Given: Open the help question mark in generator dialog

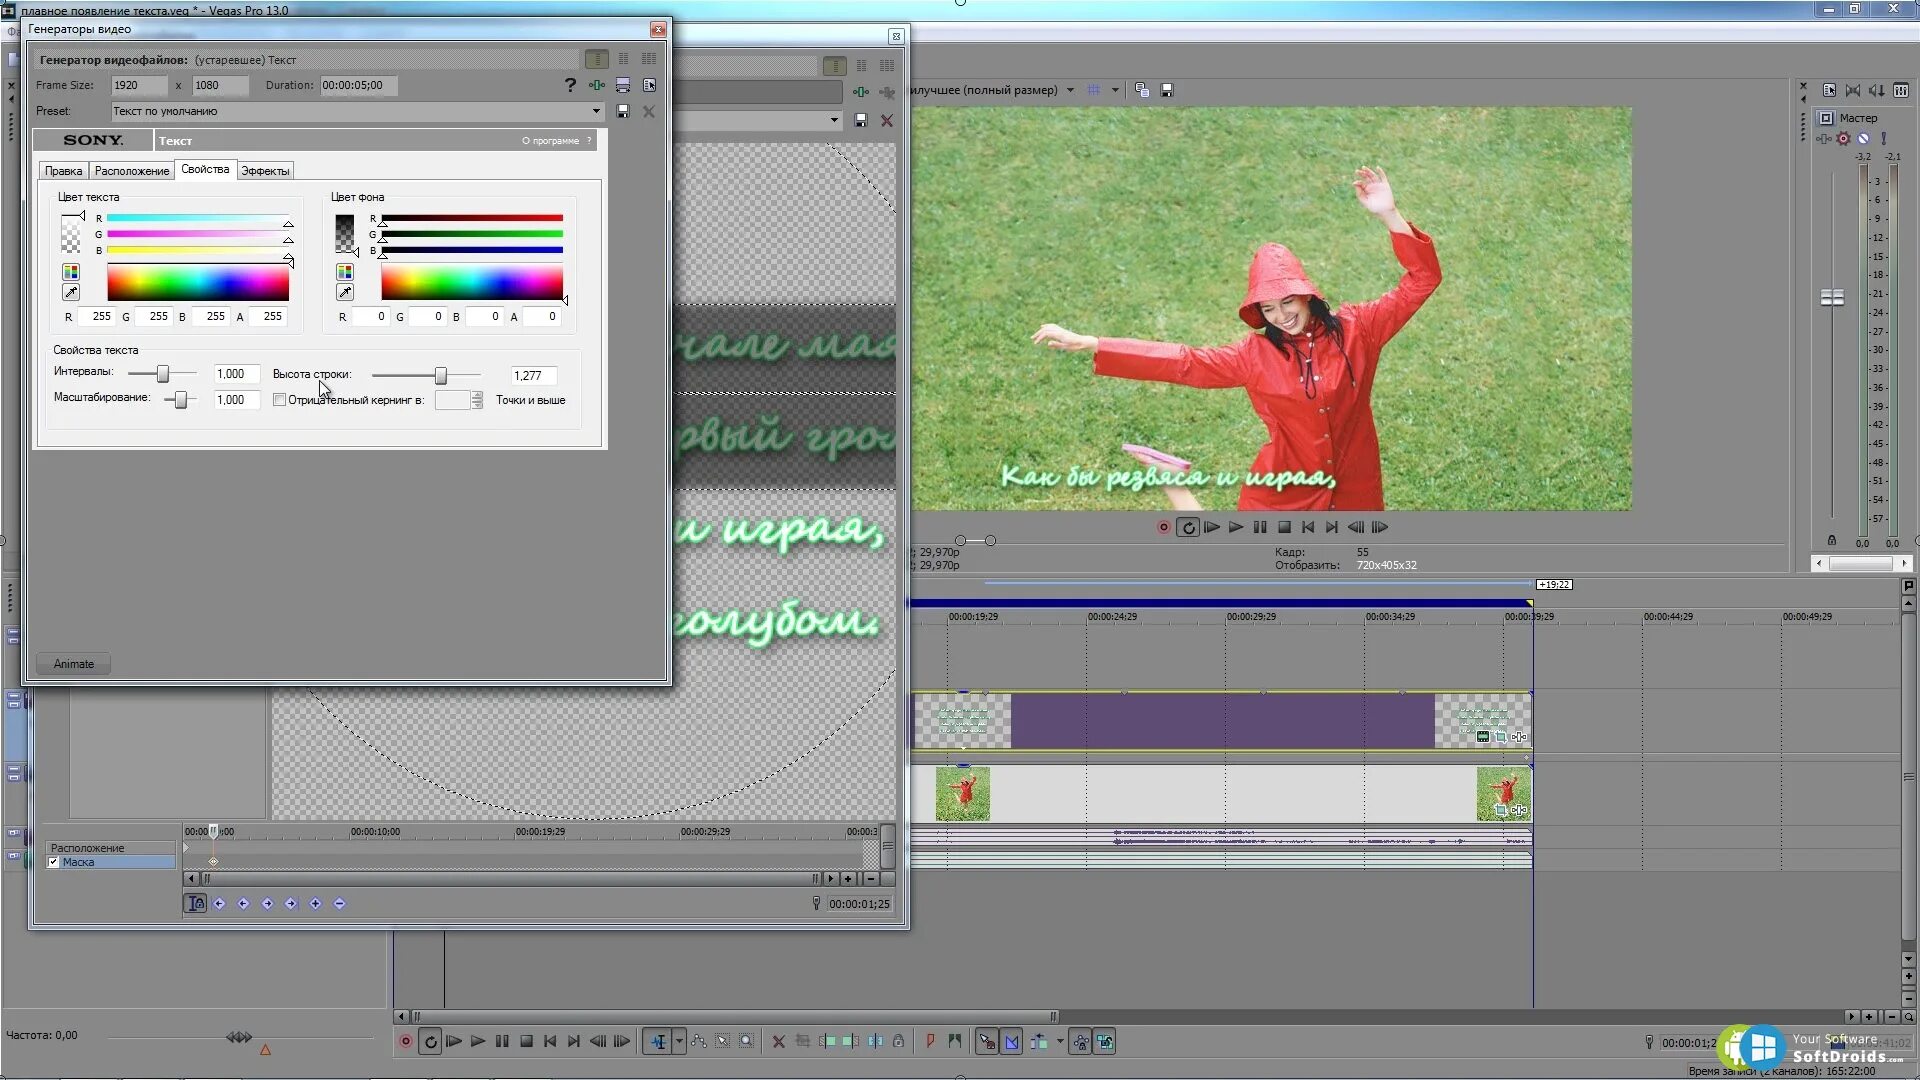Looking at the screenshot, I should (571, 85).
